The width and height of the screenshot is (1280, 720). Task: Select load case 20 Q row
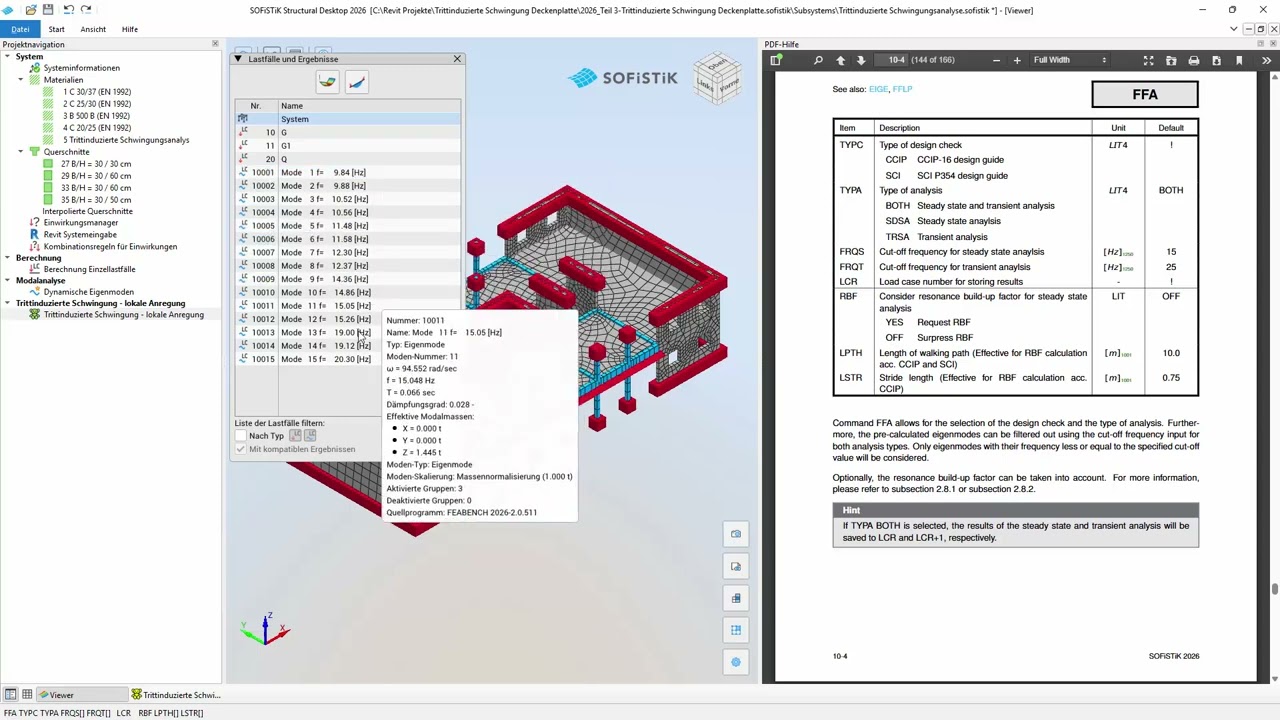348,159
